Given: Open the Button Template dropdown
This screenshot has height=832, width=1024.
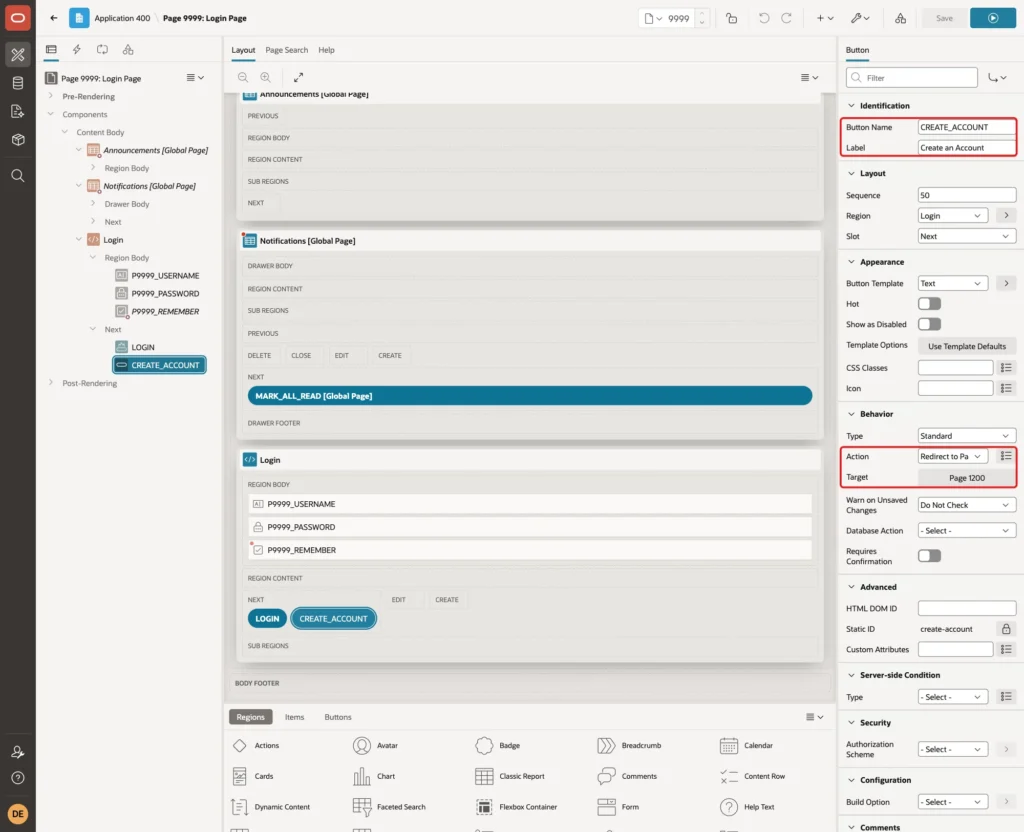Looking at the screenshot, I should tap(953, 283).
